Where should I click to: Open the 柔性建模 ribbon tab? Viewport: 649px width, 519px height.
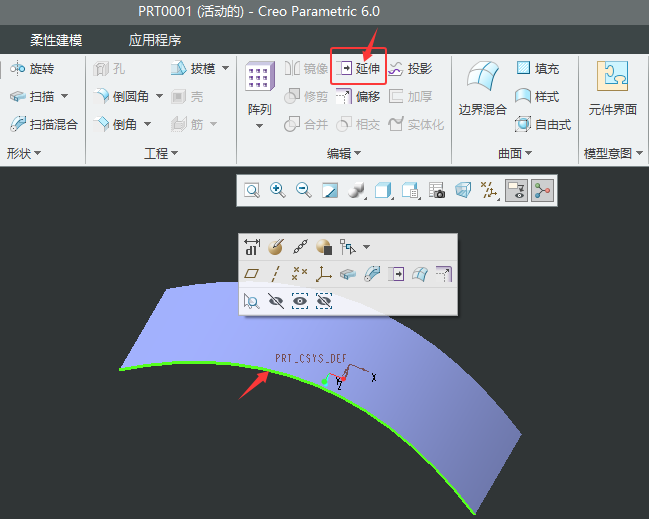click(x=56, y=40)
